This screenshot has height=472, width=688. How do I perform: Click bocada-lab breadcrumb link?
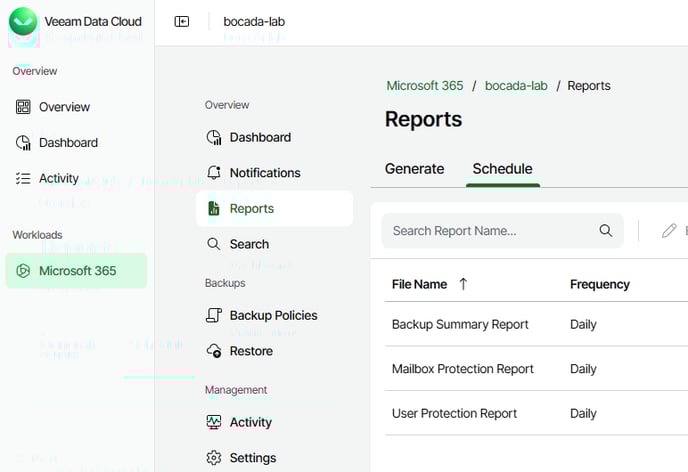tap(514, 86)
